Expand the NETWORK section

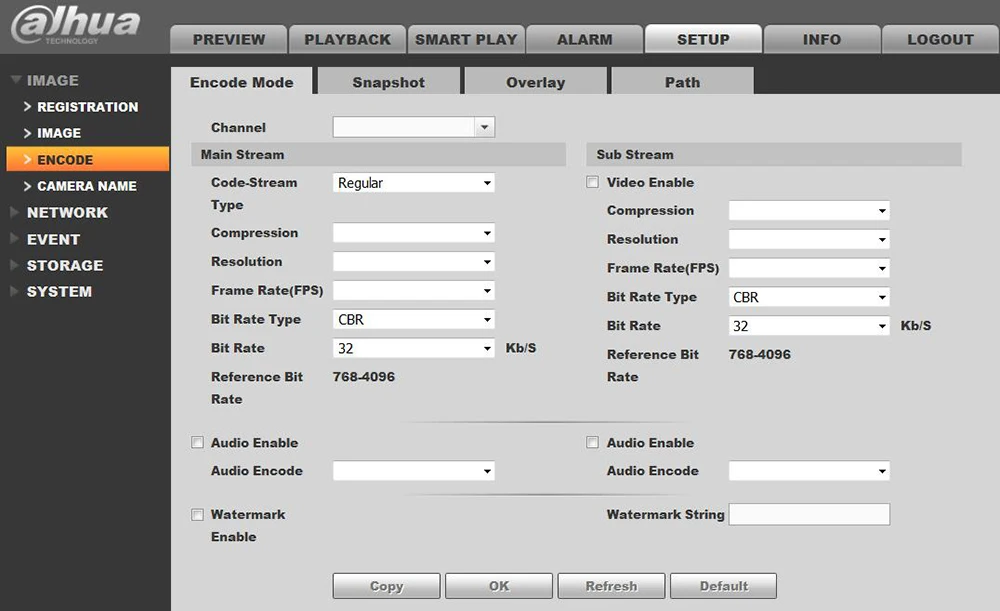pos(67,212)
